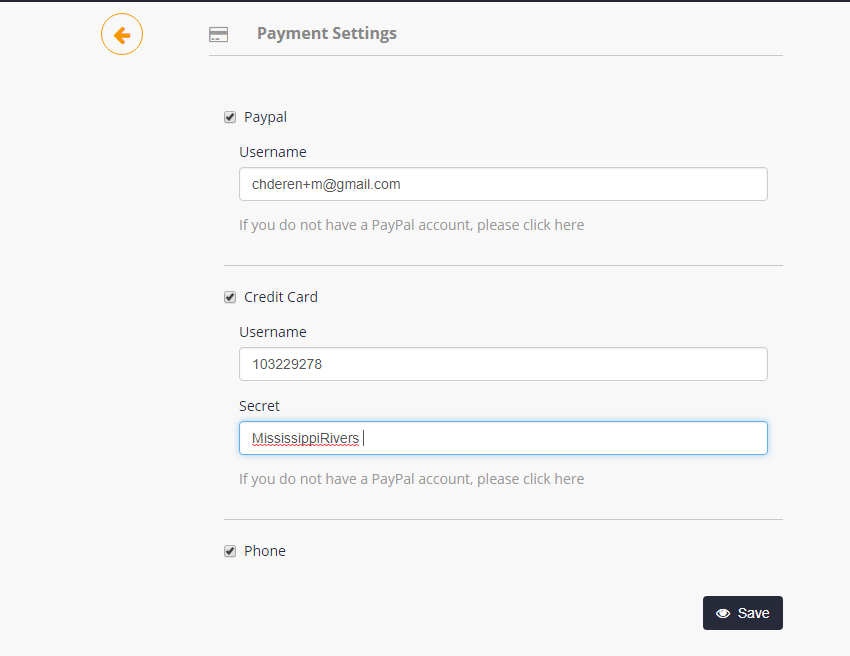Click the Secret field label

259,406
